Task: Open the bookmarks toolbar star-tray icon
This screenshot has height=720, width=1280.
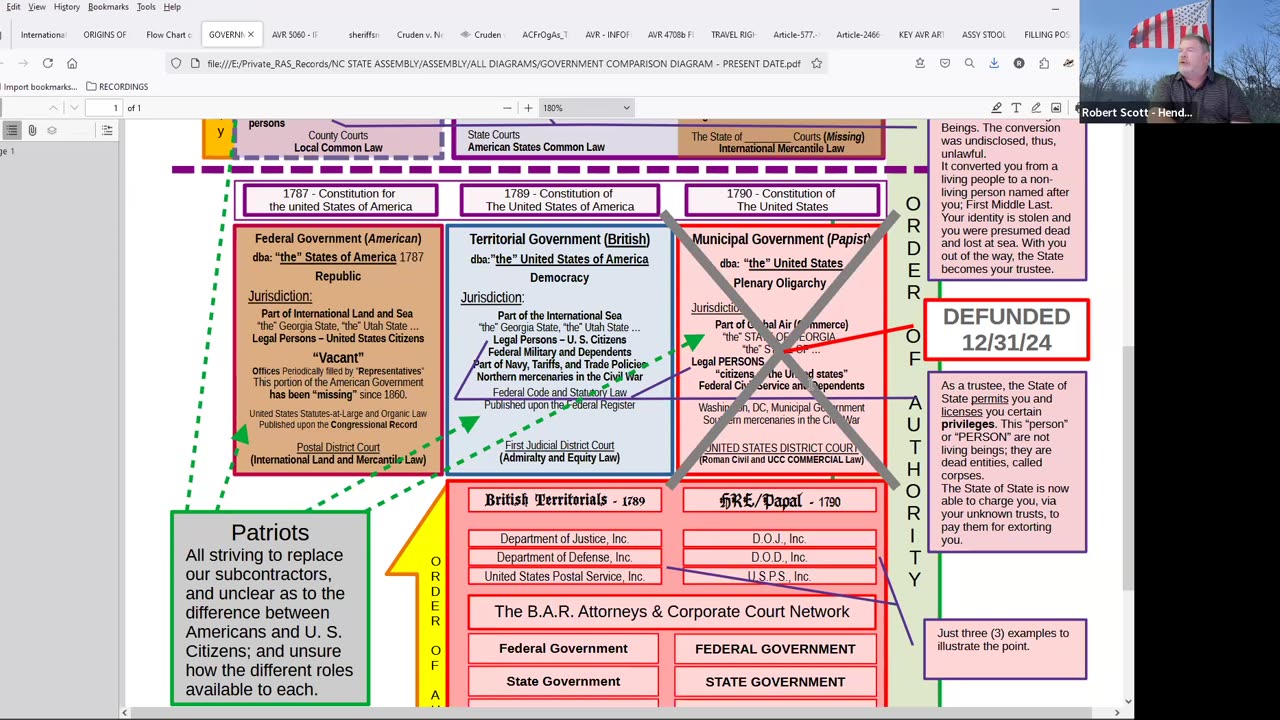Action: [x=920, y=63]
